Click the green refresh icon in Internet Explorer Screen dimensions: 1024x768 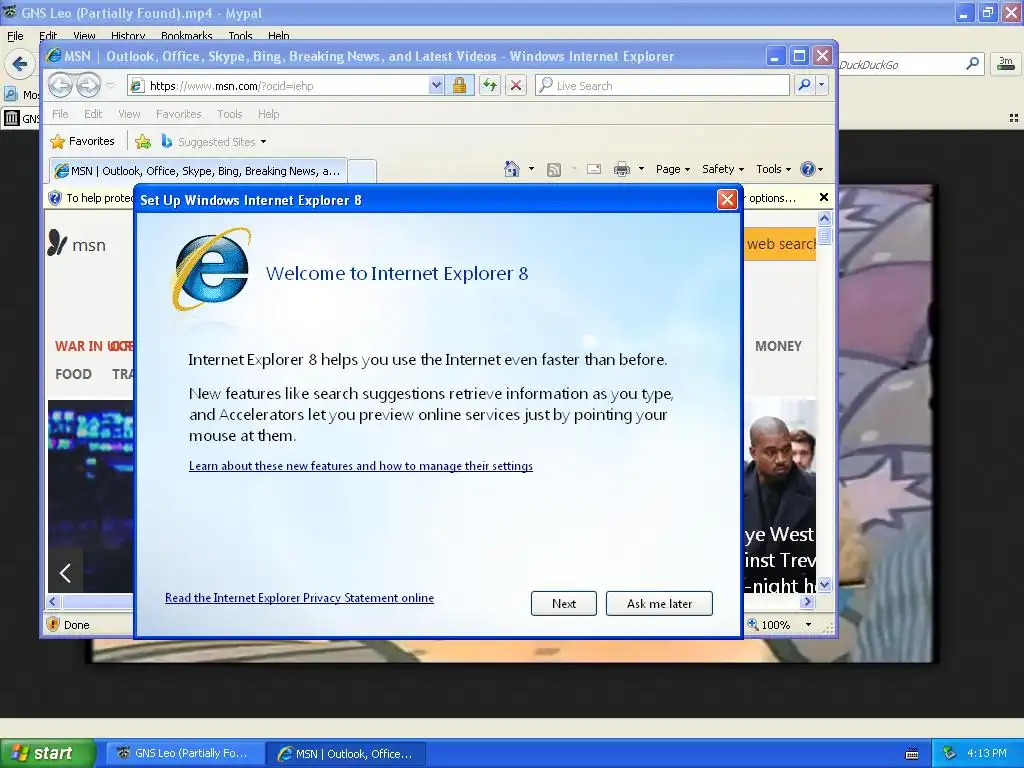coord(490,86)
